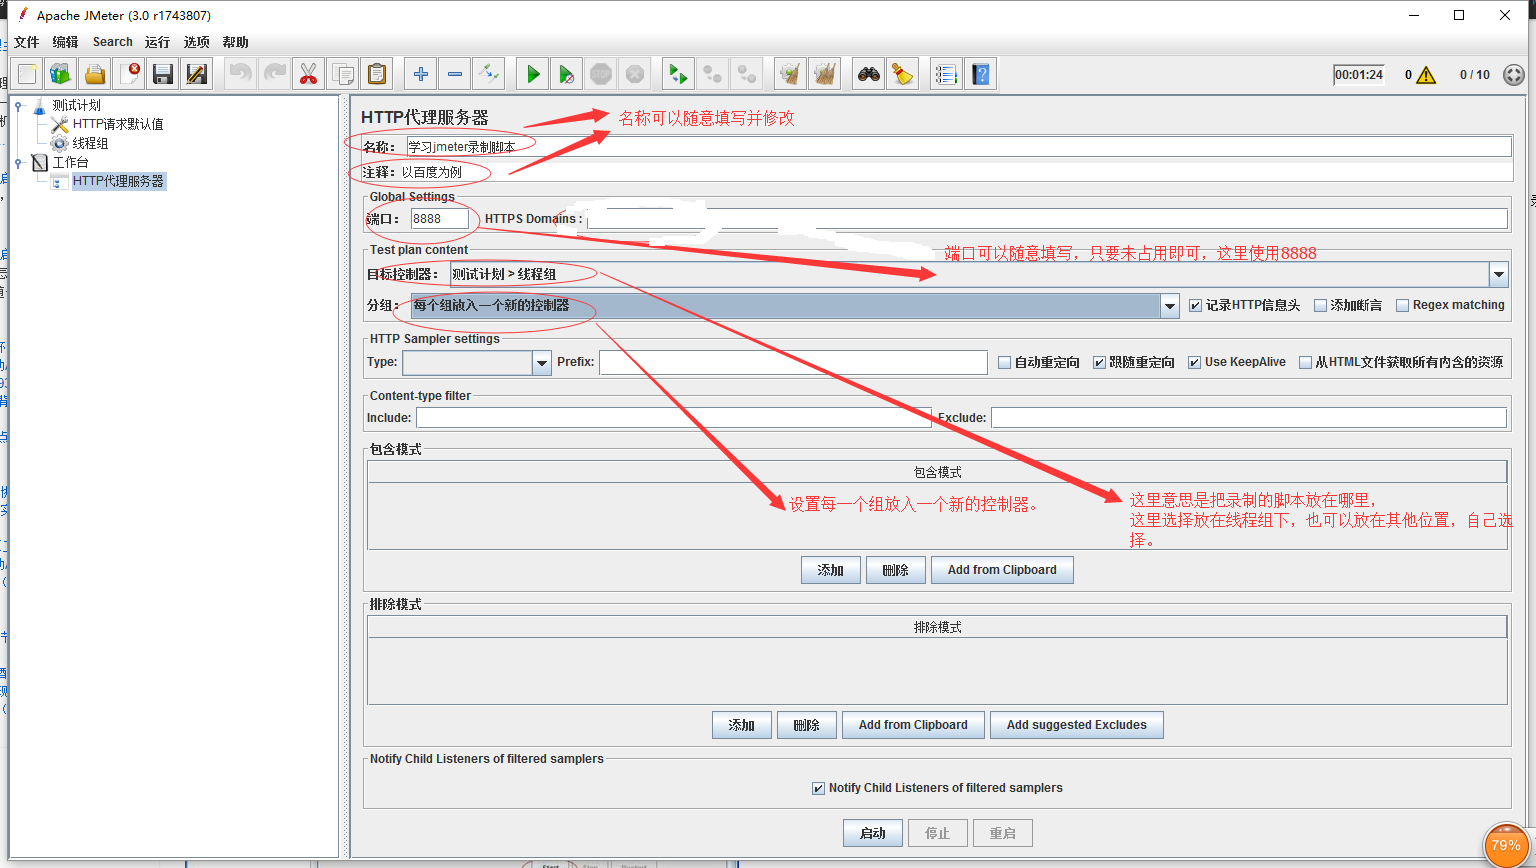
Task: Click the Prefix input field
Action: (793, 362)
